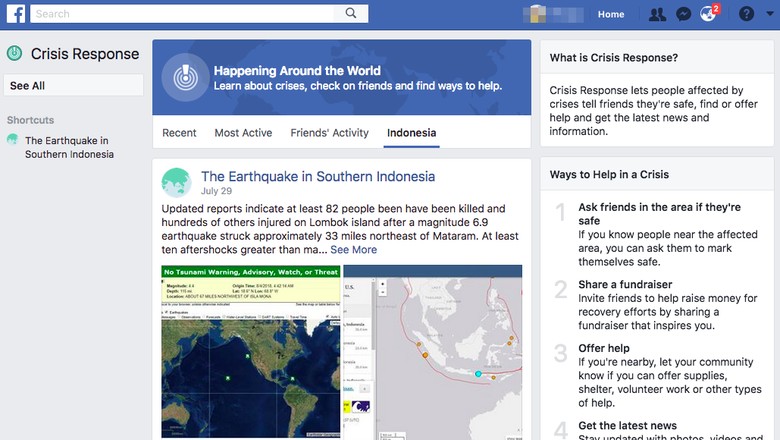Click the July 29 post date
The width and height of the screenshot is (780, 440).
(216, 191)
